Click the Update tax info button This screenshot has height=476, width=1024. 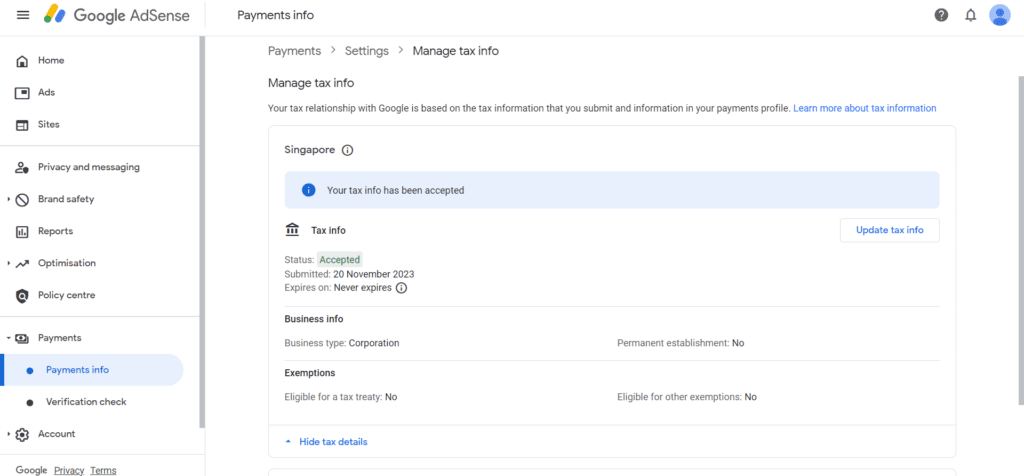(x=889, y=230)
